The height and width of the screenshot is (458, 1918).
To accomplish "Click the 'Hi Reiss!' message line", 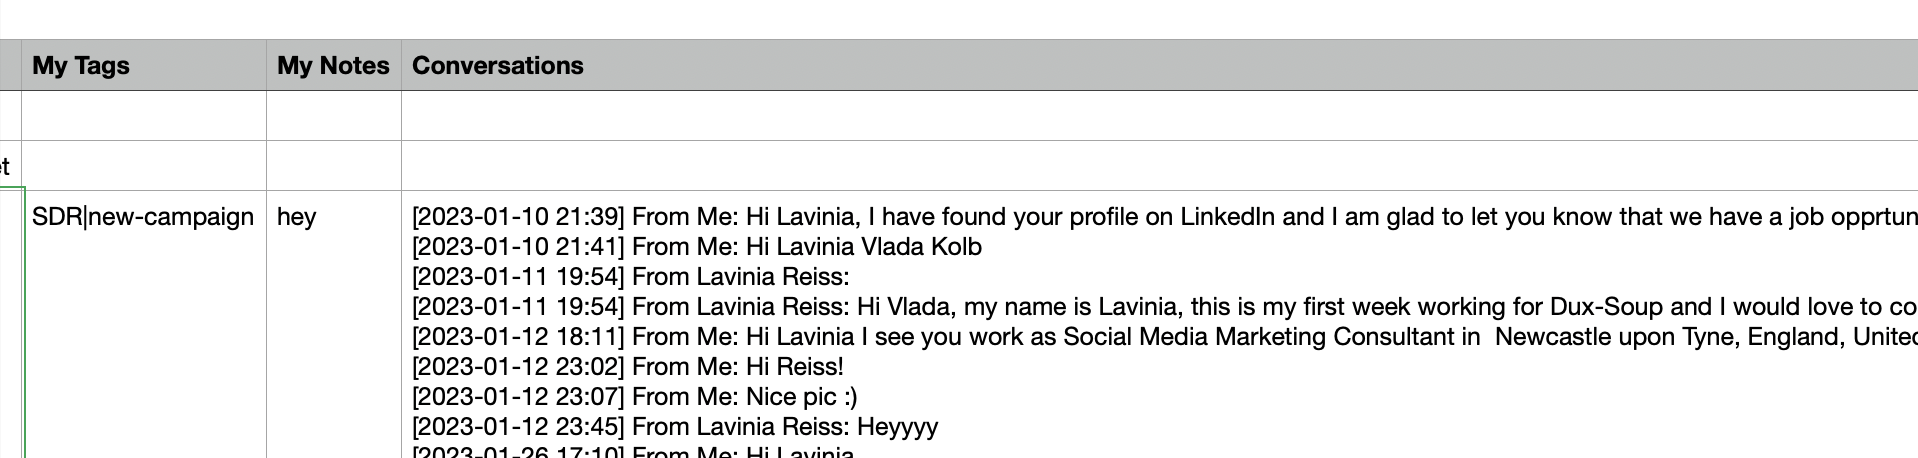I will [628, 367].
